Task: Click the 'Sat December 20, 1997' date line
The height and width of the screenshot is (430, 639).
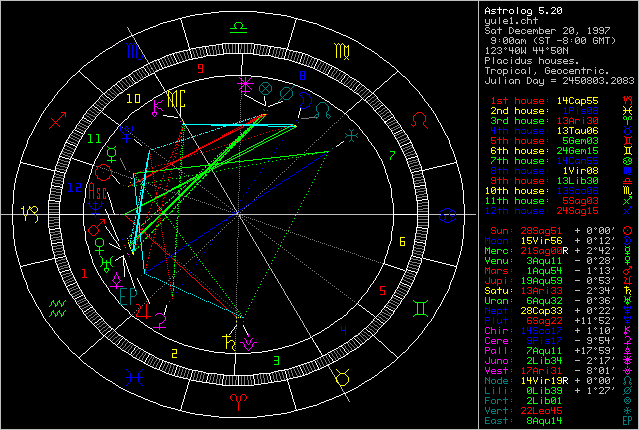Action: point(547,31)
